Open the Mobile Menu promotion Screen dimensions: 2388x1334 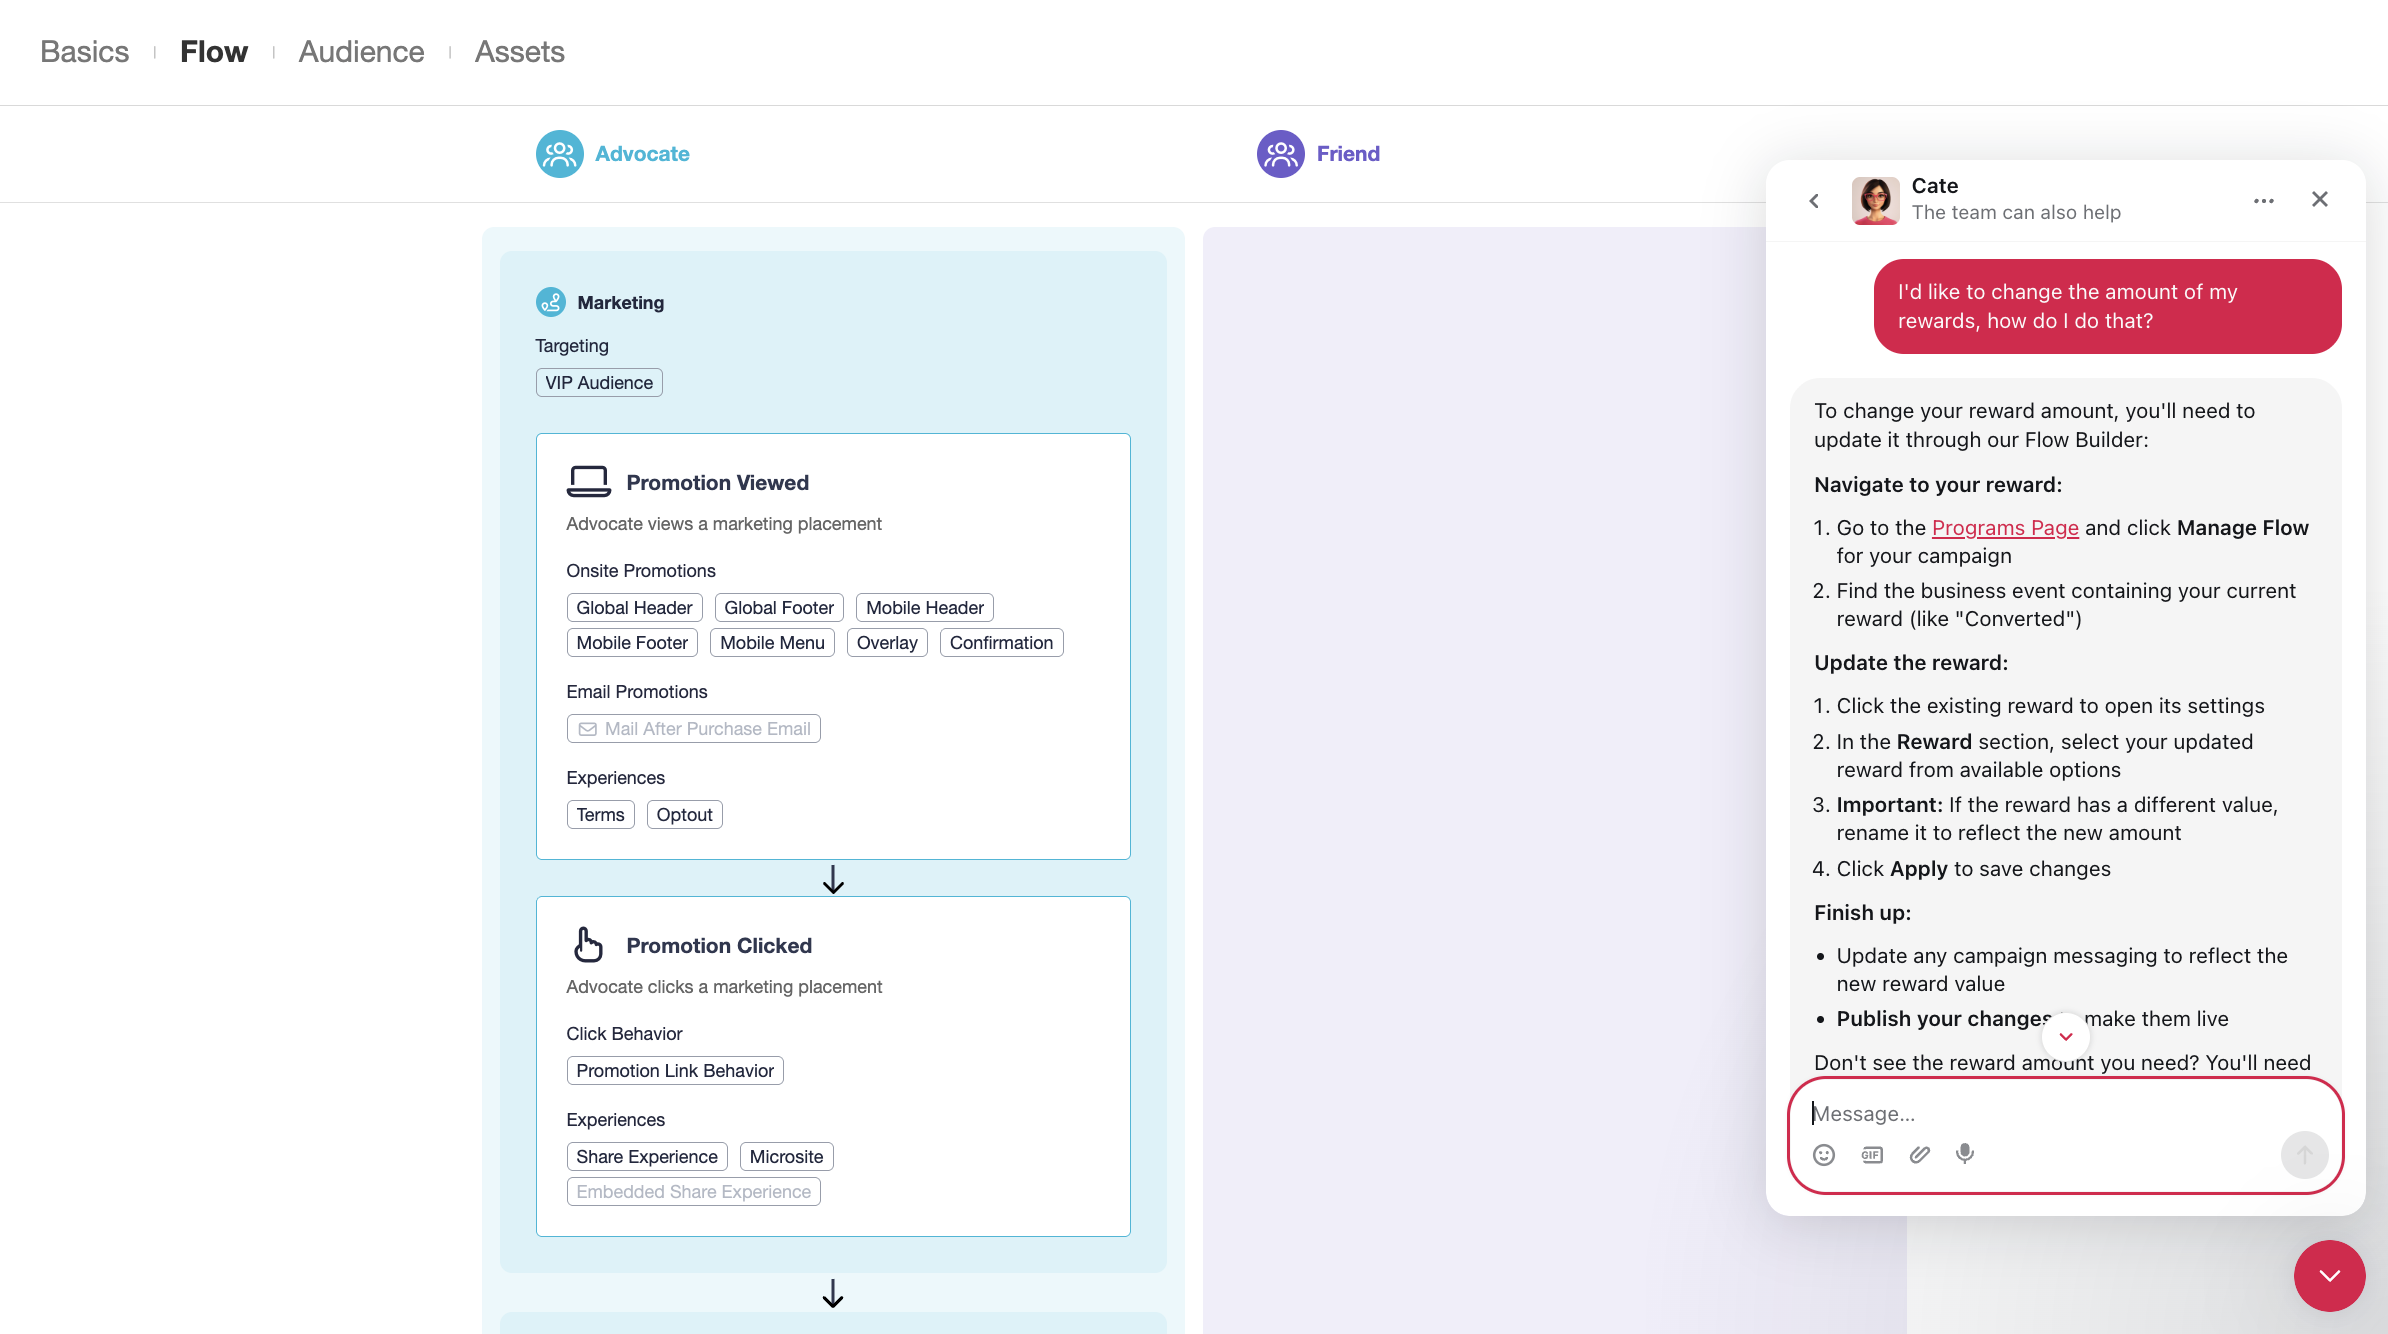[x=772, y=643]
